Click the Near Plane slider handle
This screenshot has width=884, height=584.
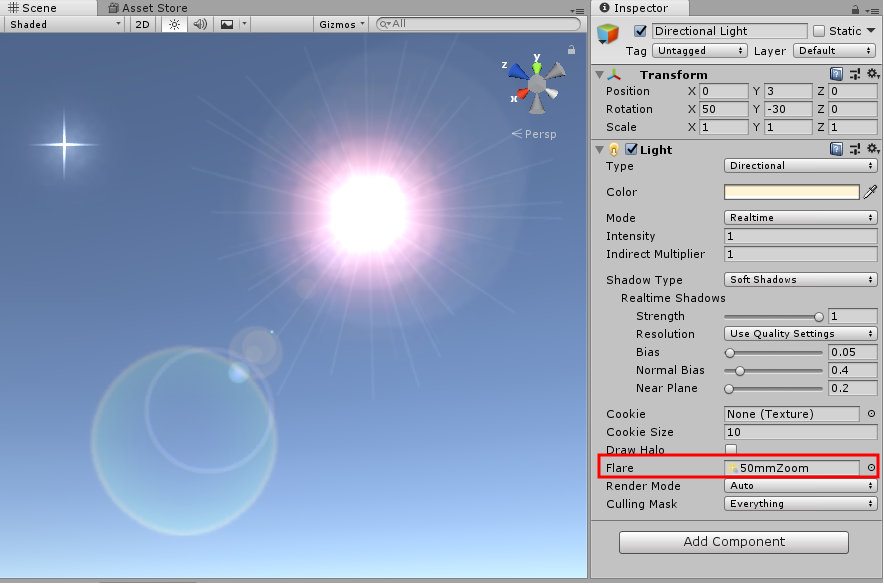(x=729, y=389)
